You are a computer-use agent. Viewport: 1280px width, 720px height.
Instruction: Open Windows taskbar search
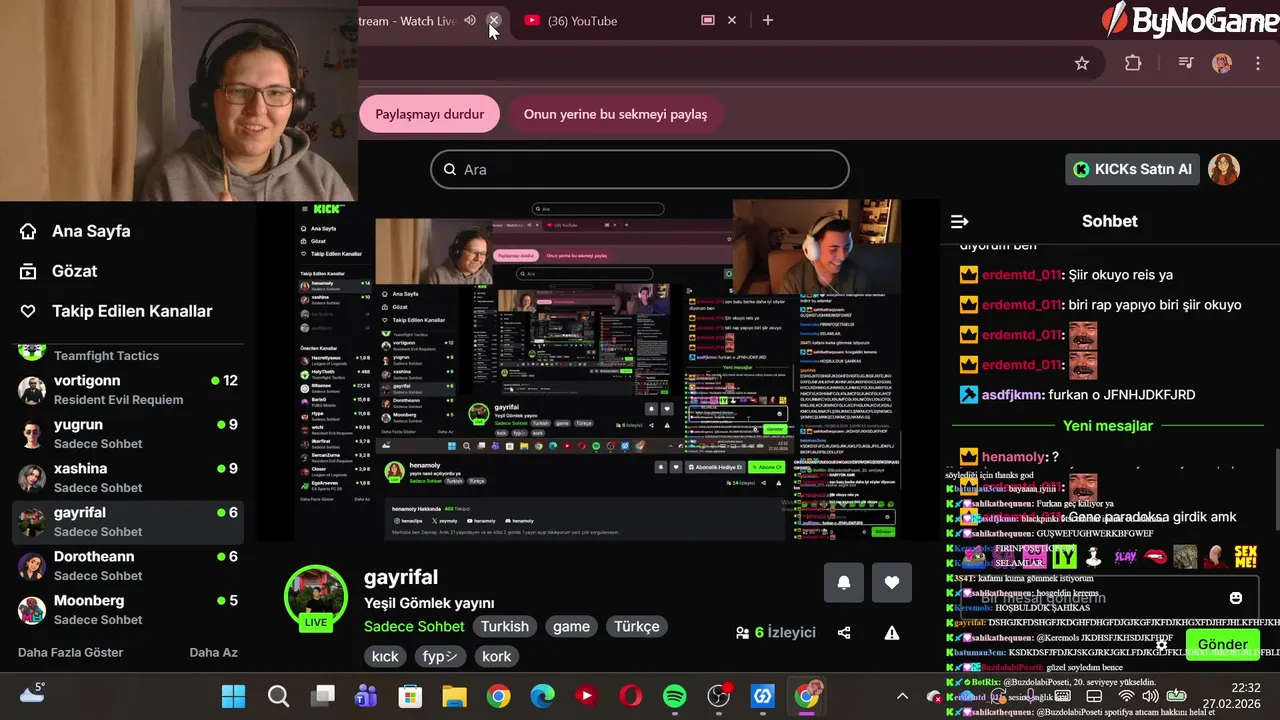tap(278, 697)
